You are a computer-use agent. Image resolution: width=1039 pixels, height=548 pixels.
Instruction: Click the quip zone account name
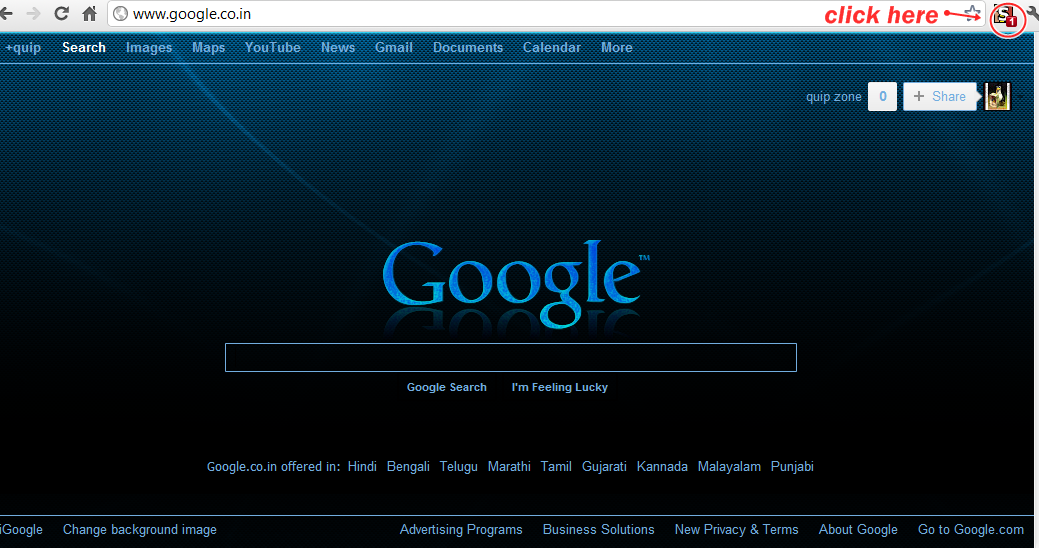834,97
